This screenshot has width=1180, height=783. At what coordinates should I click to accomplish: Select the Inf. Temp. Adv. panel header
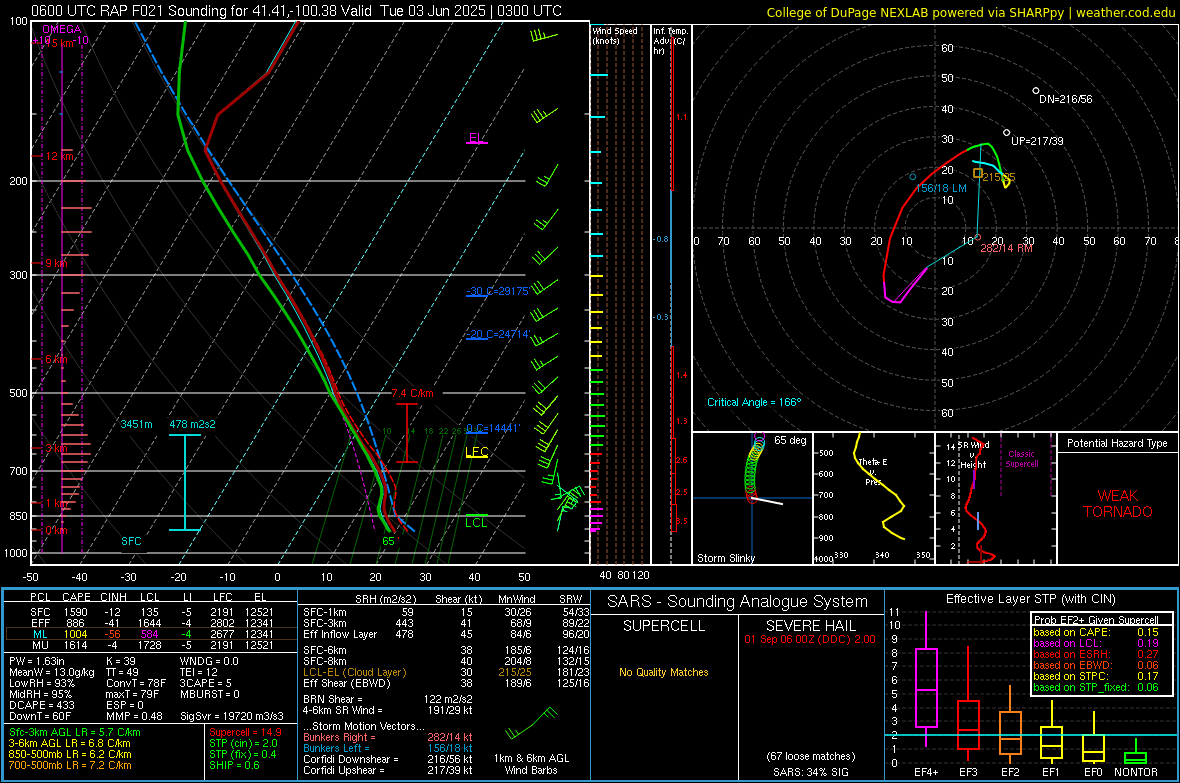(x=670, y=41)
